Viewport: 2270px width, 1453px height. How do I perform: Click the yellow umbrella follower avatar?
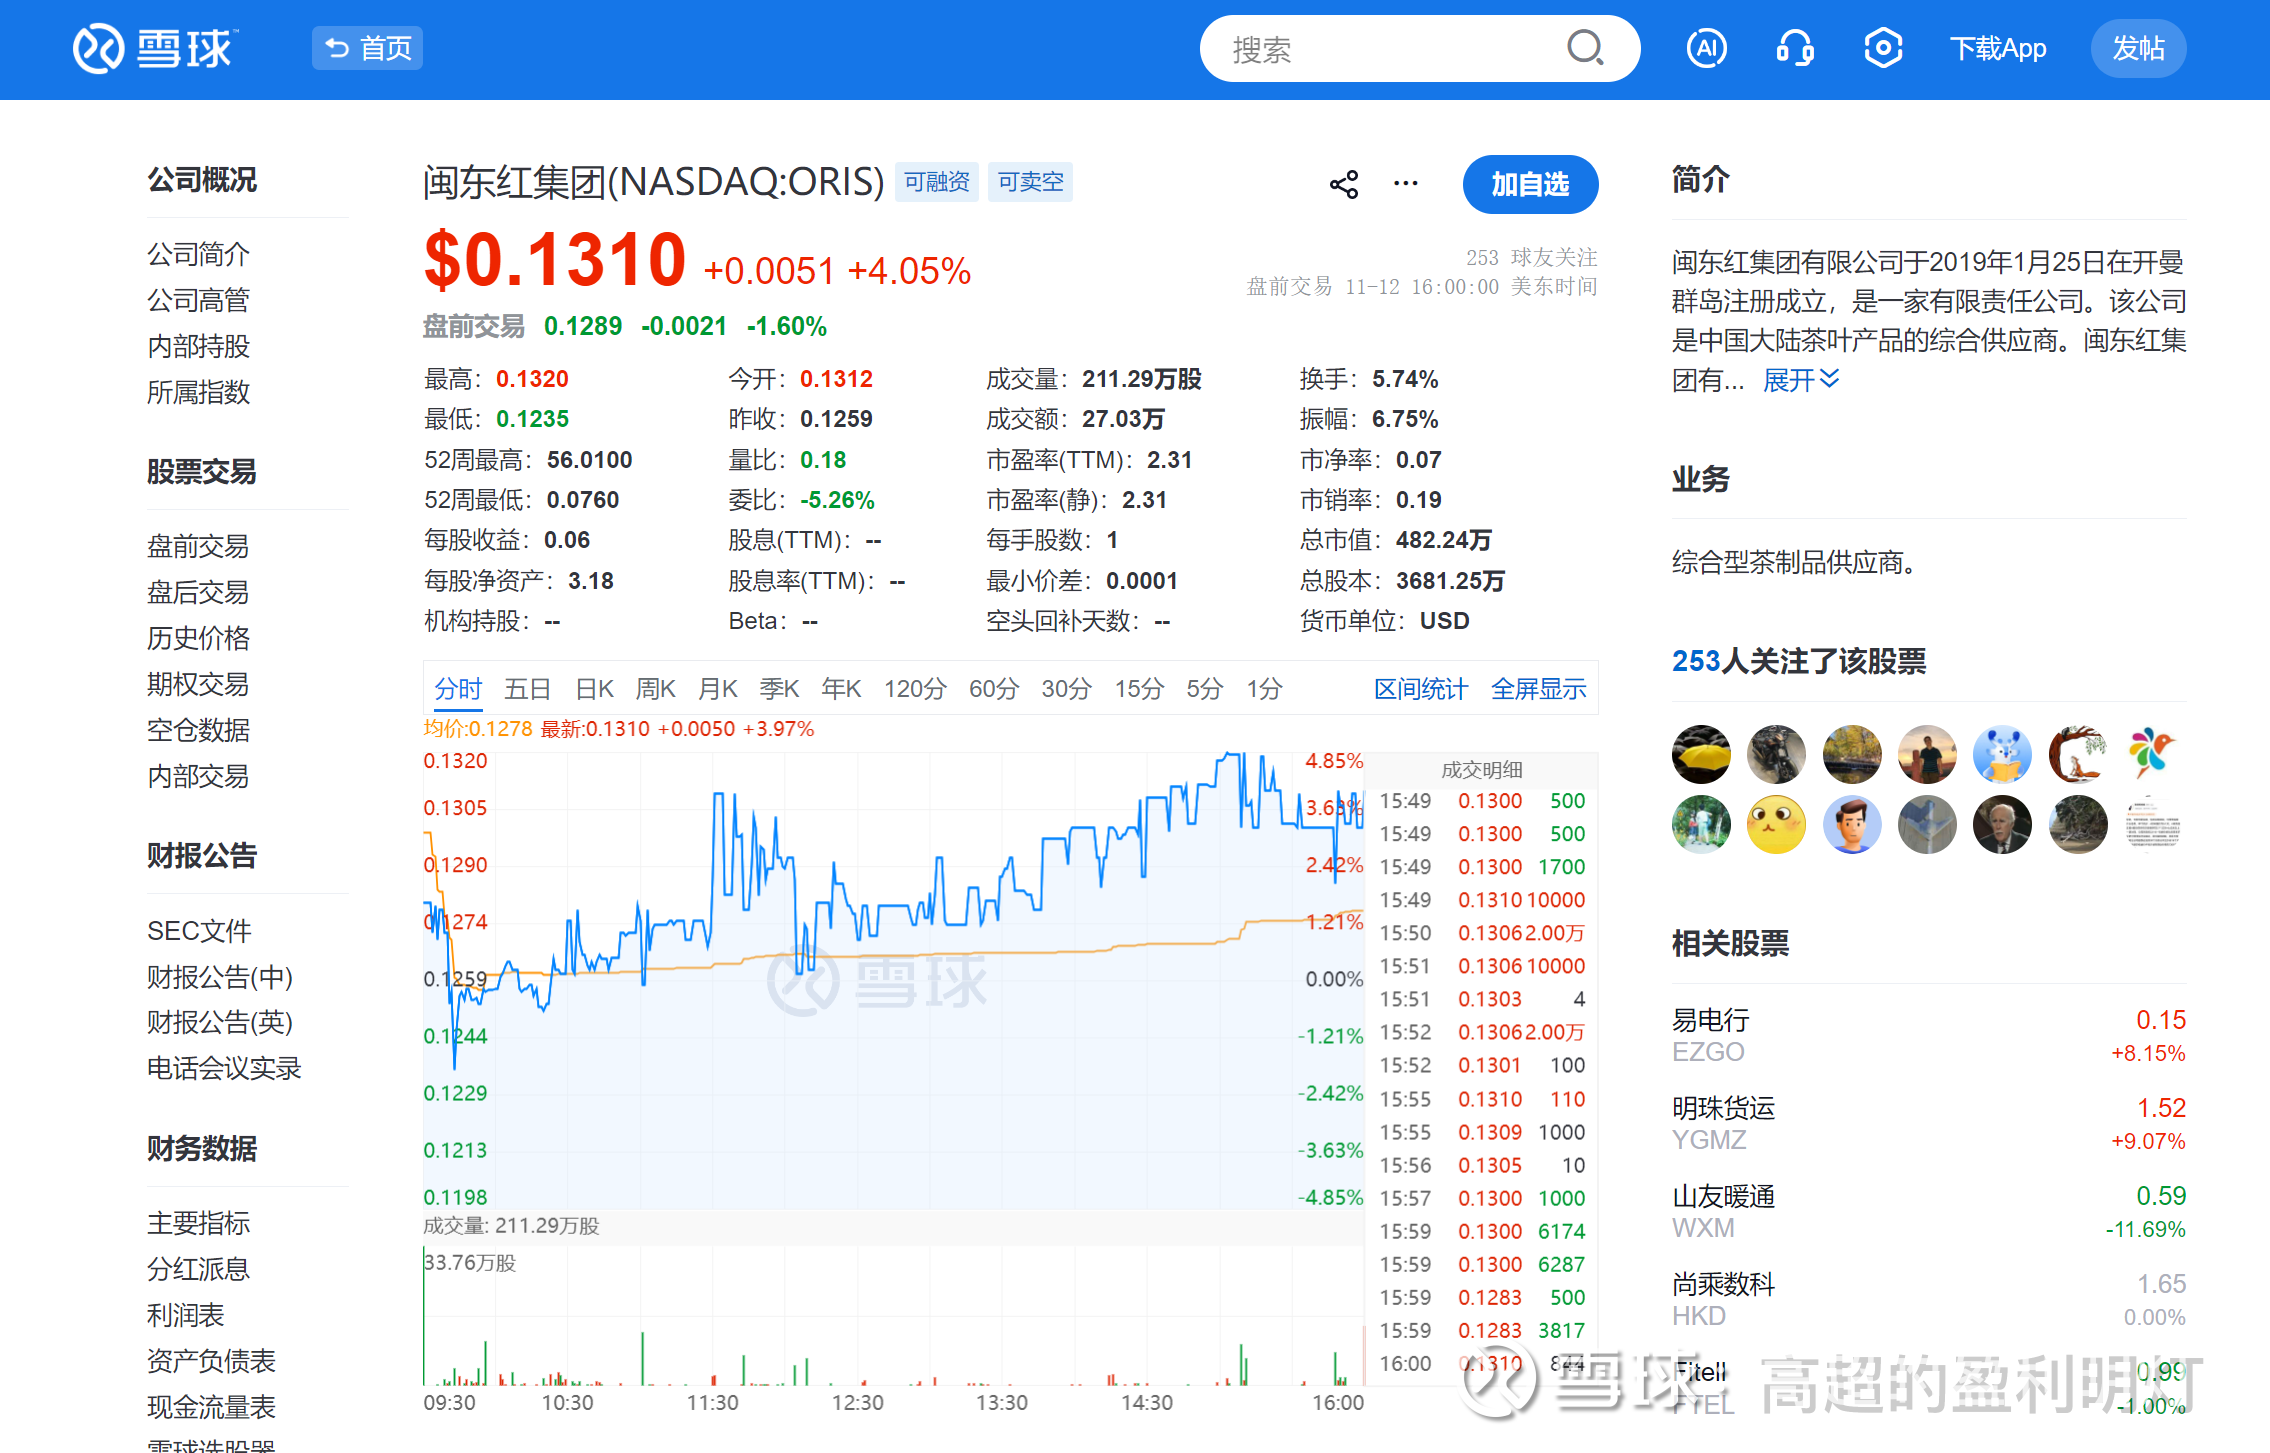(x=1701, y=754)
